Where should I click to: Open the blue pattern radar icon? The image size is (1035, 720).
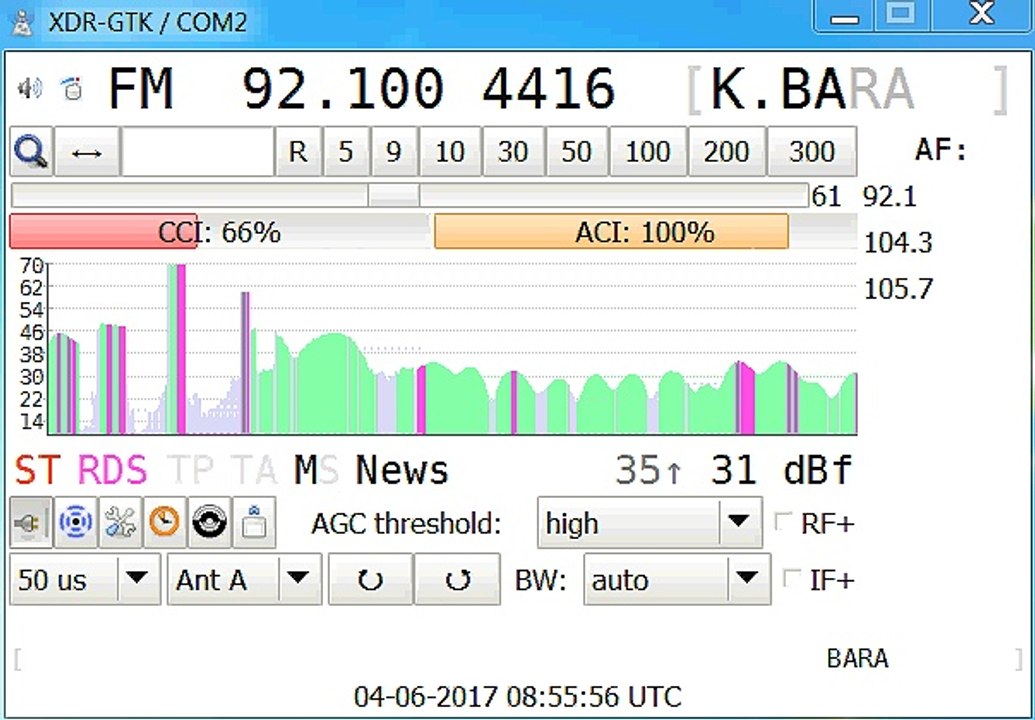click(76, 523)
